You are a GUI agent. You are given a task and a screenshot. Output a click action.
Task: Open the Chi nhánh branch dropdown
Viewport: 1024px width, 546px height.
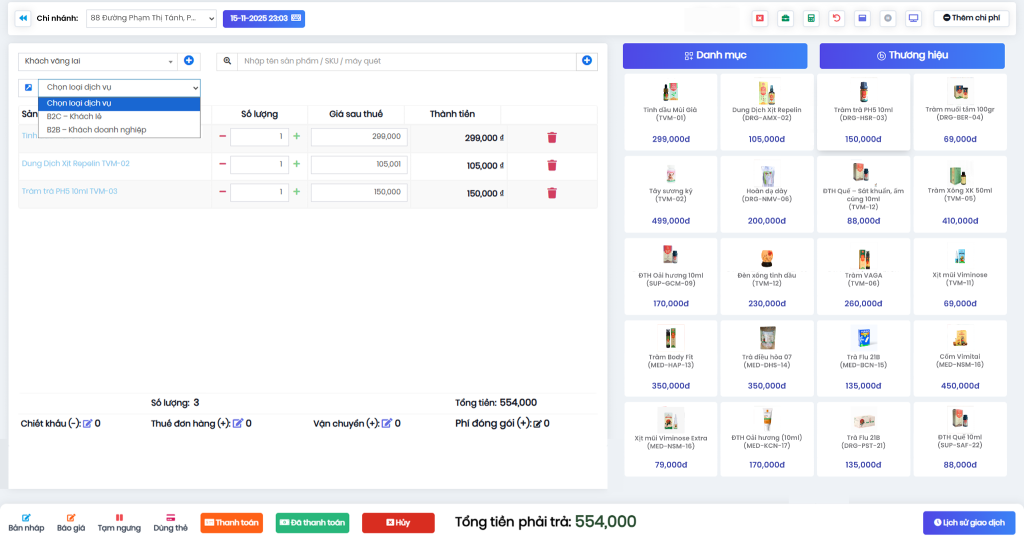[x=151, y=18]
